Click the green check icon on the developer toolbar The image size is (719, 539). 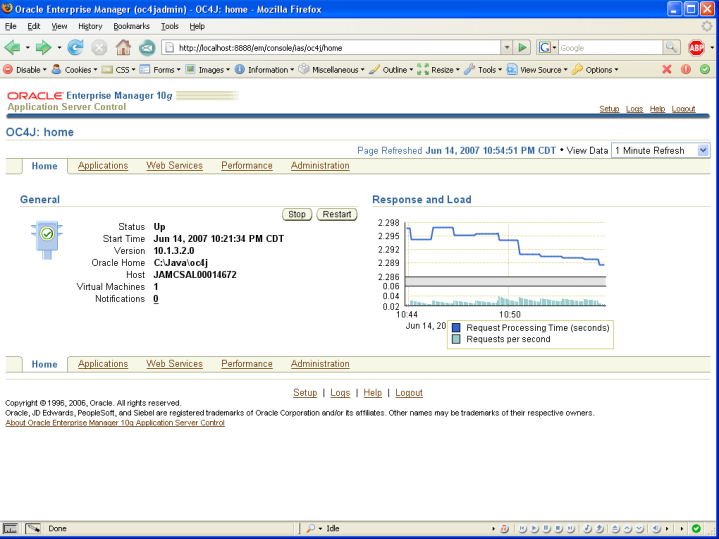[705, 70]
